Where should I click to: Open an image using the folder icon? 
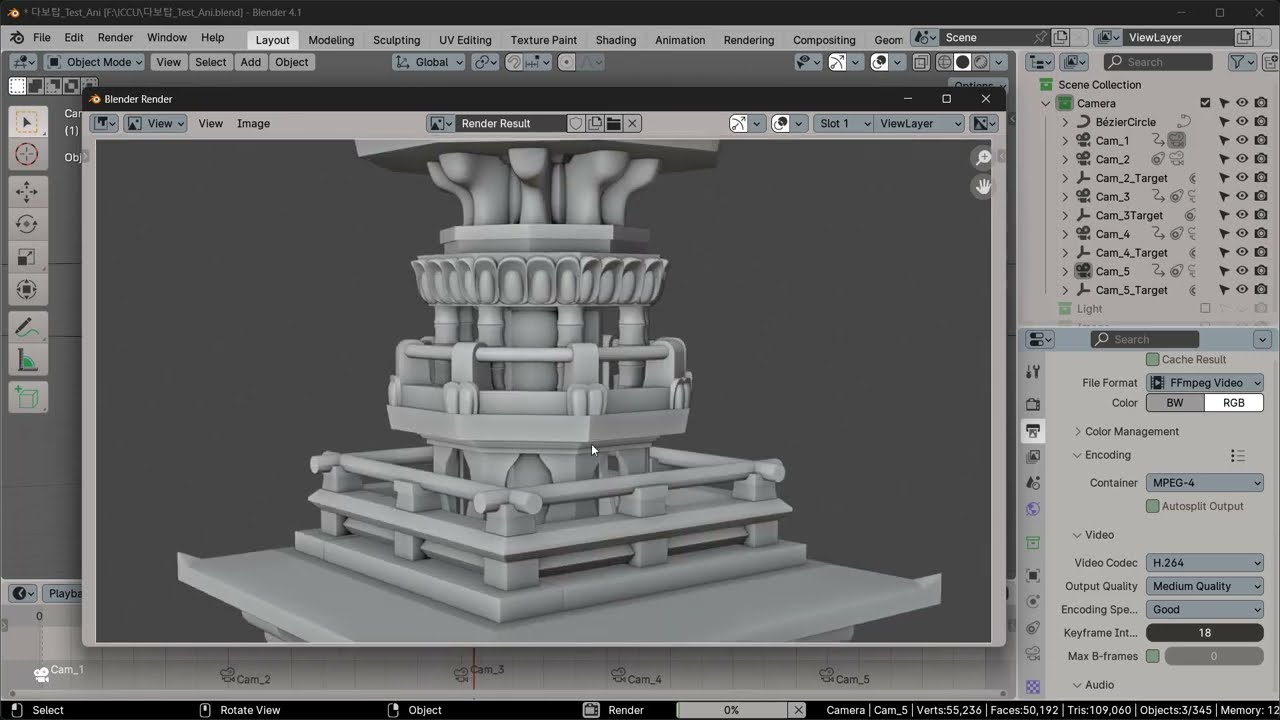[614, 123]
